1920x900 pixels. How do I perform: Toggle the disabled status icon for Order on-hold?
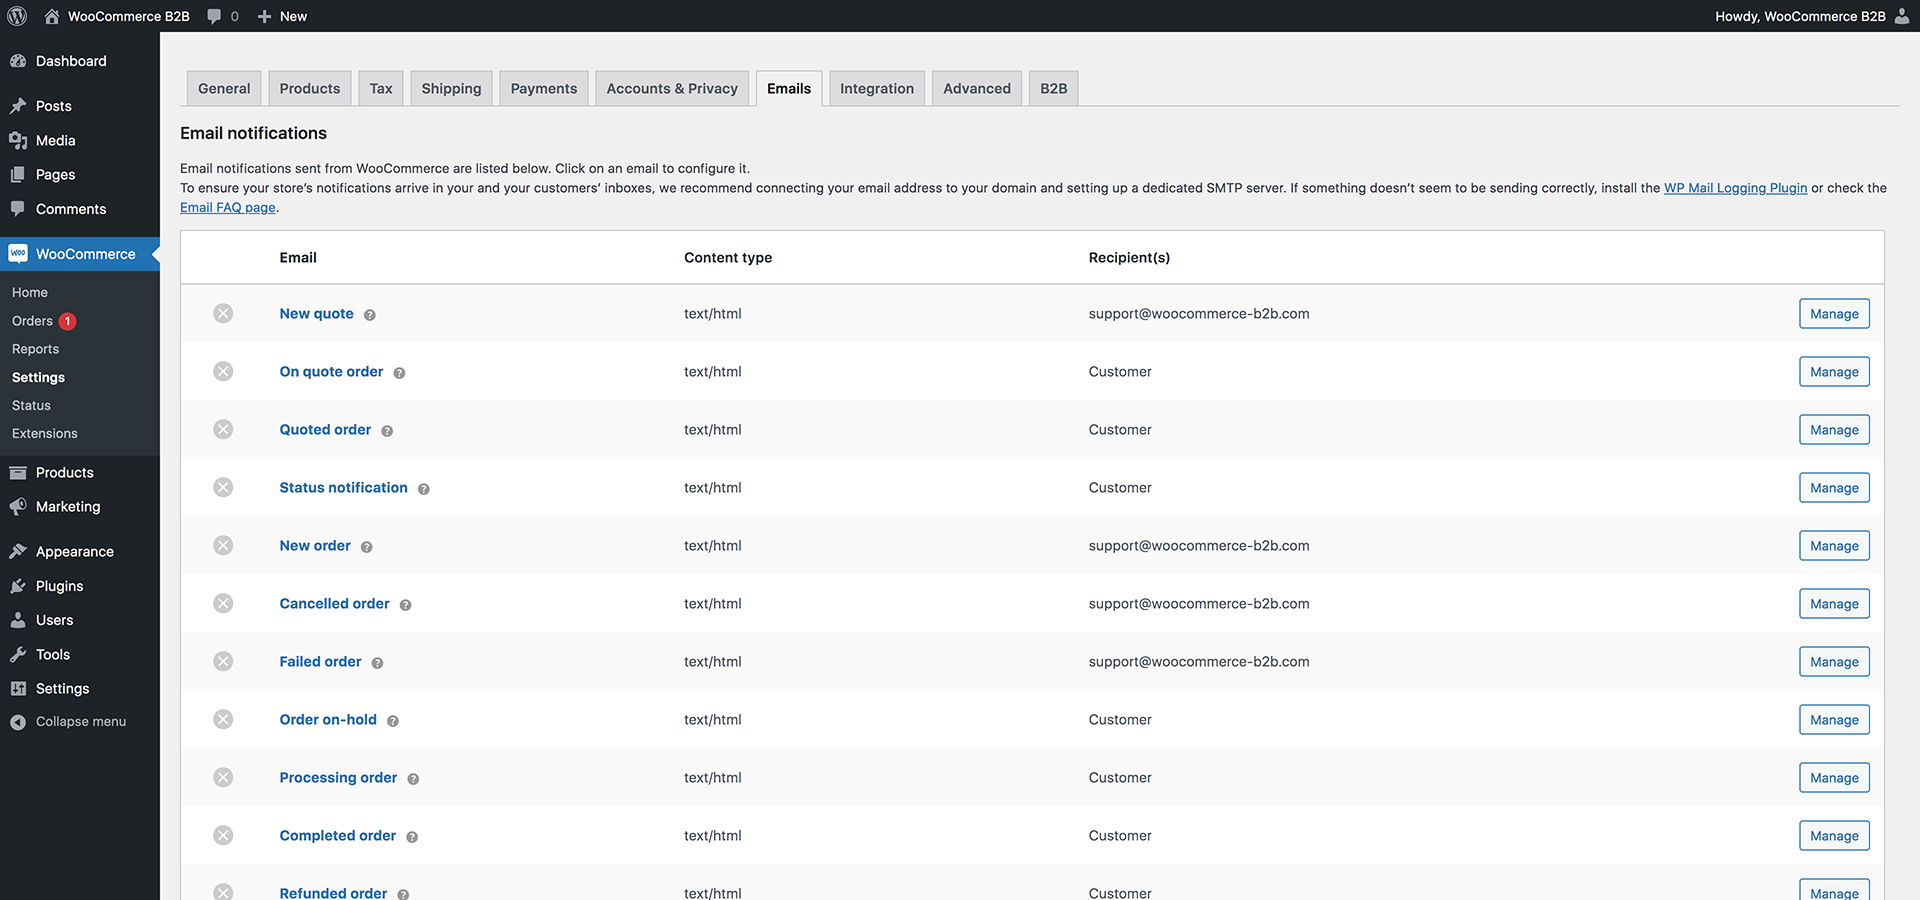(x=223, y=720)
